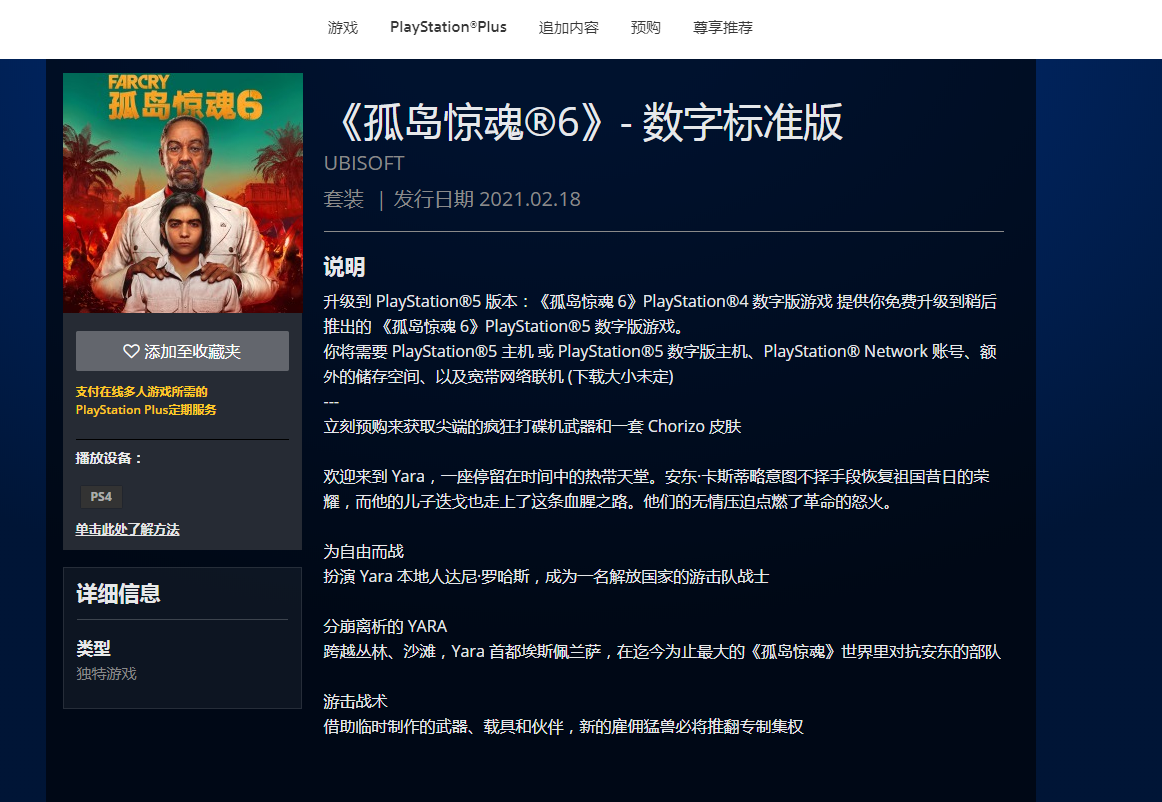
Task: Click the 独特游戏 genre value
Action: (107, 674)
